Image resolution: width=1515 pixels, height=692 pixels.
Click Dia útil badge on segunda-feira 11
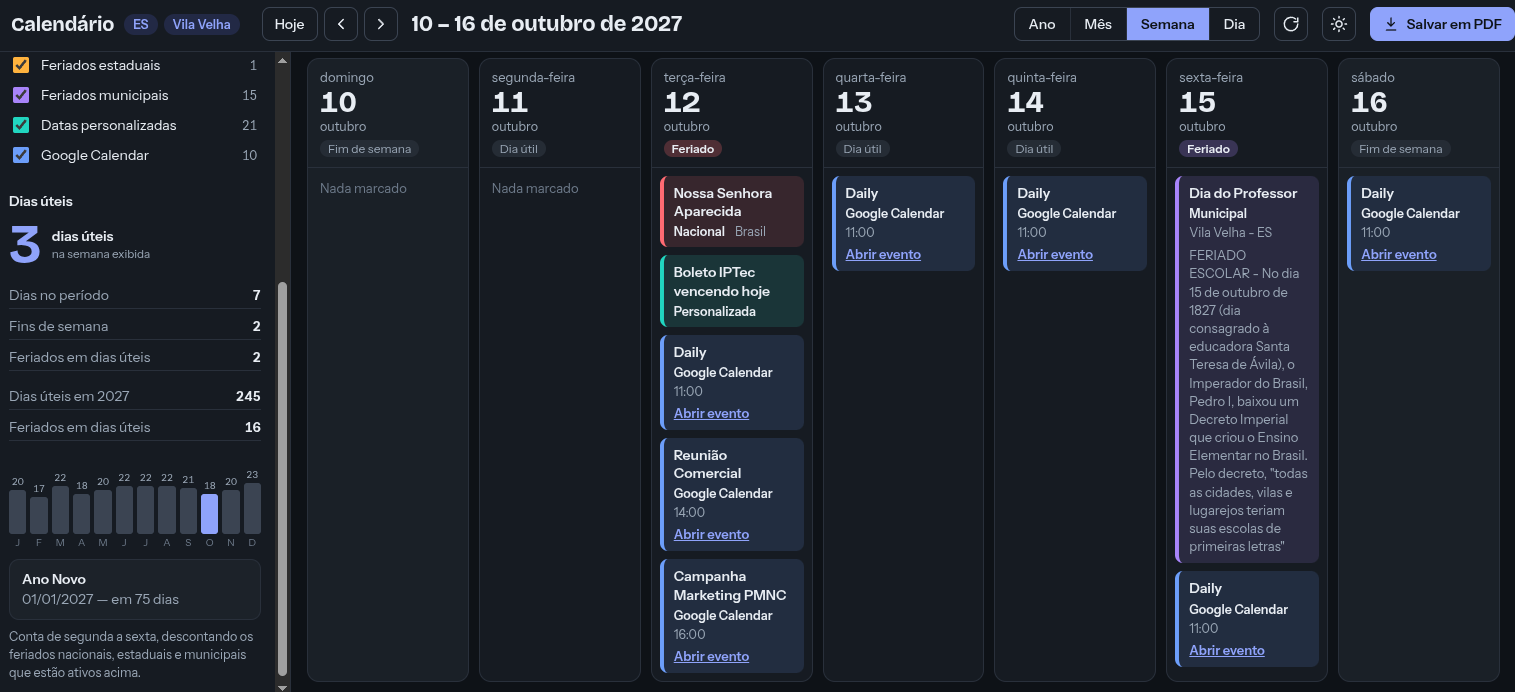click(x=520, y=149)
